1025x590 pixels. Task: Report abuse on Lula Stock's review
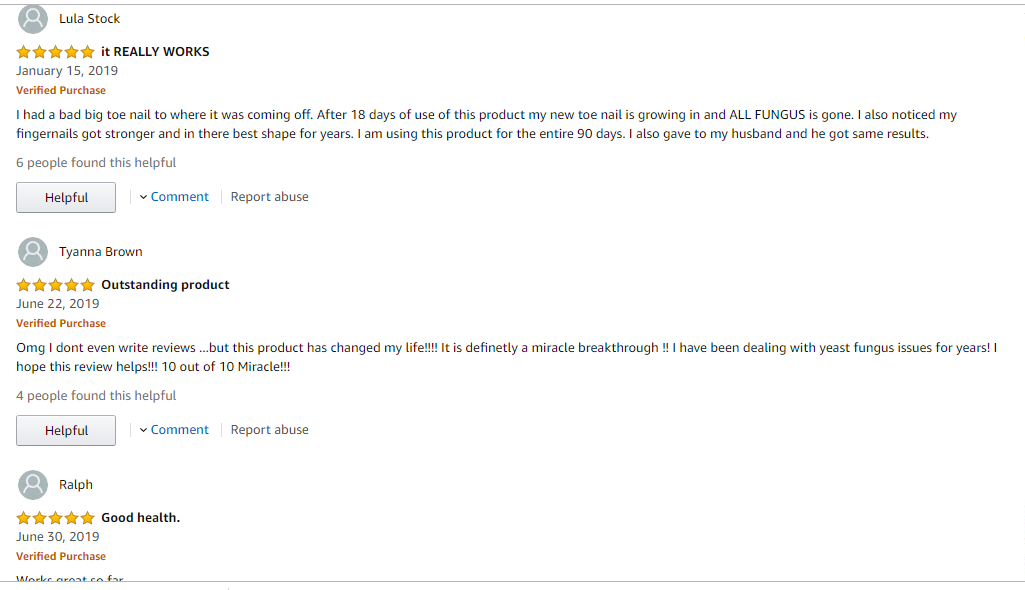click(x=269, y=197)
